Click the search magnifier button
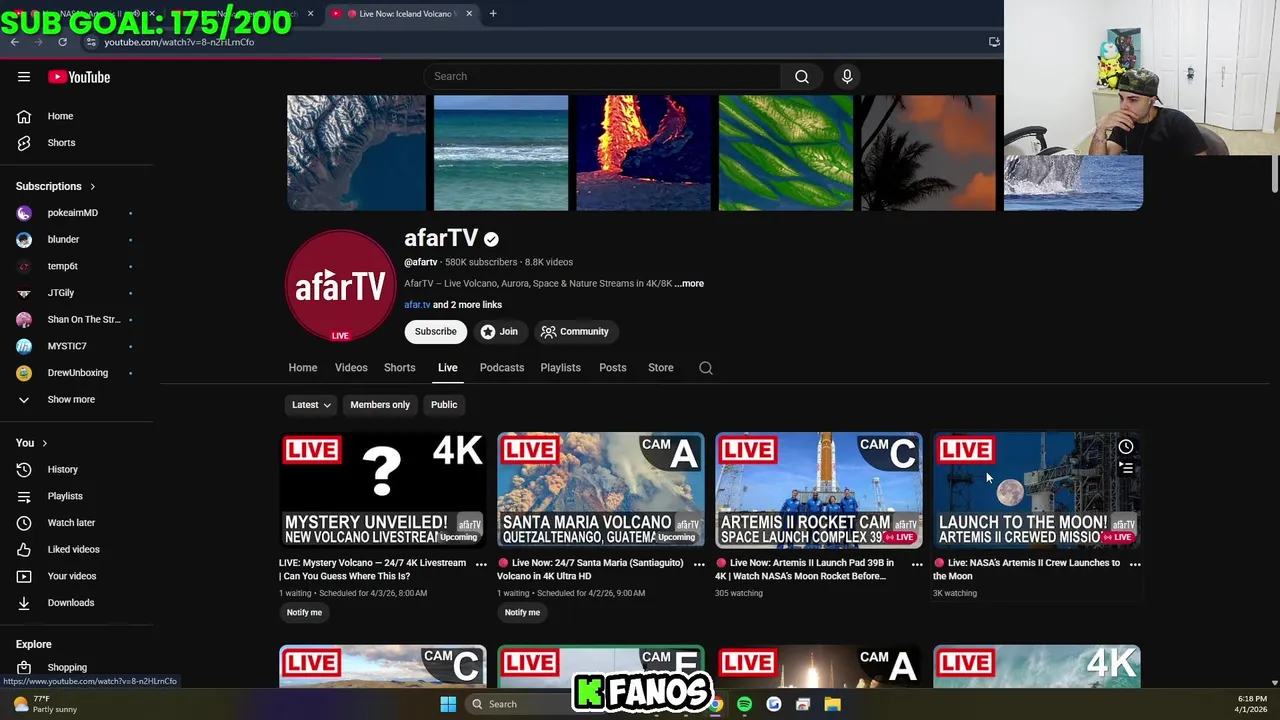The height and width of the screenshot is (720, 1280). 802,76
